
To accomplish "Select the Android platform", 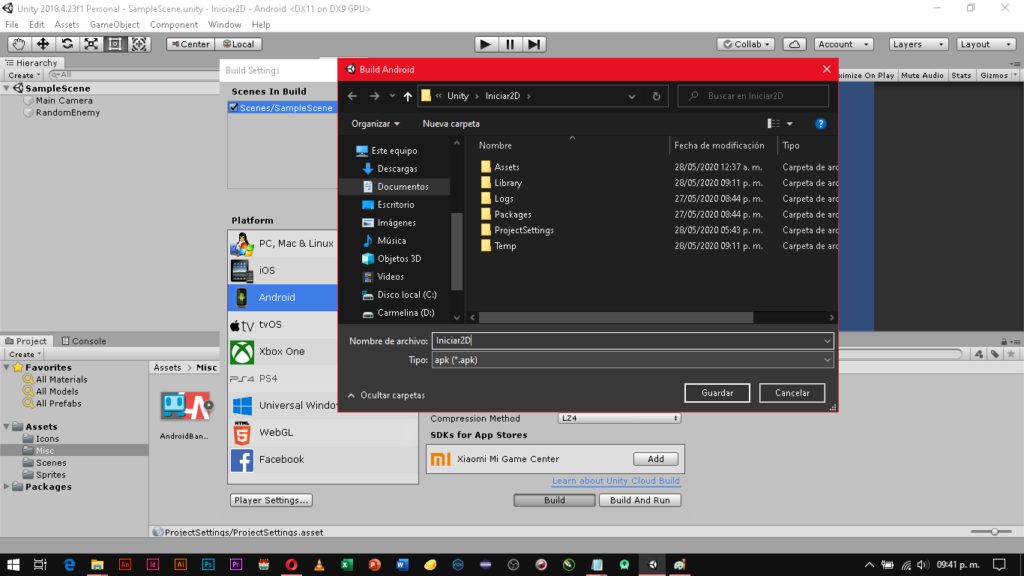I will [283, 297].
